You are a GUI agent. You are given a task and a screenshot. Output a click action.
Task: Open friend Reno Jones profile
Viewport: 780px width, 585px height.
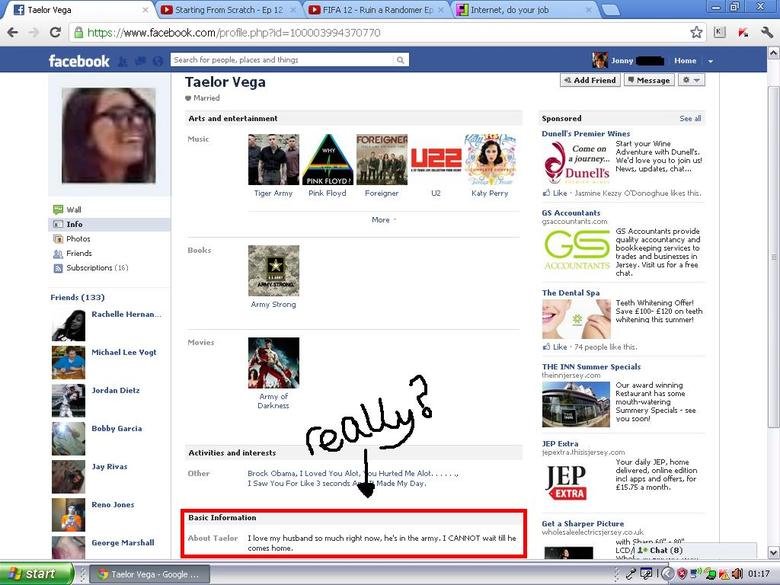coord(113,504)
